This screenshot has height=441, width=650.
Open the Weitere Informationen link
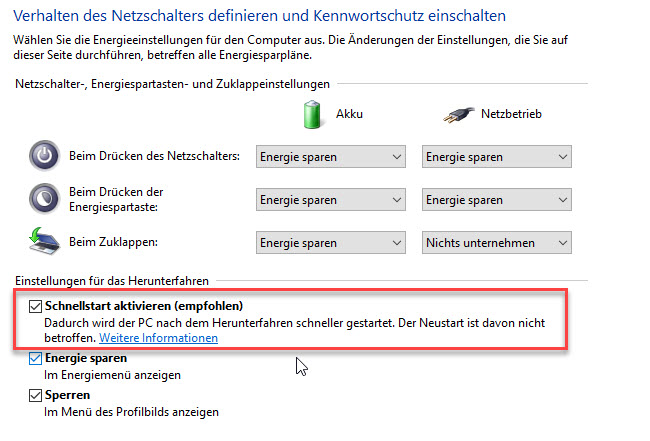[158, 338]
